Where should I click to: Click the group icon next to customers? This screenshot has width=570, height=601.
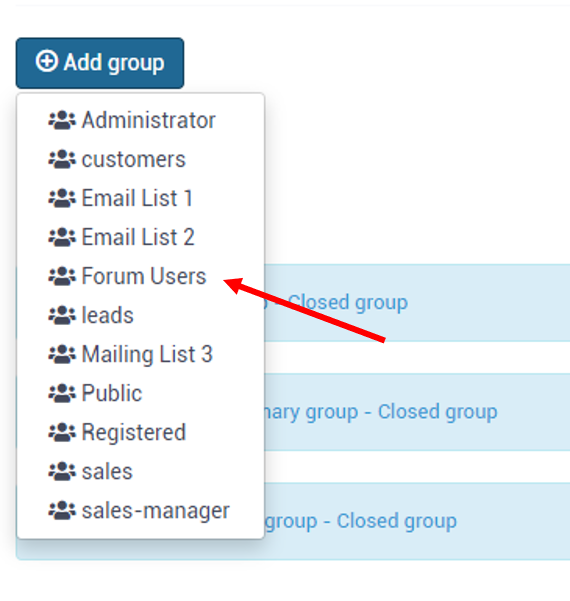[62, 159]
